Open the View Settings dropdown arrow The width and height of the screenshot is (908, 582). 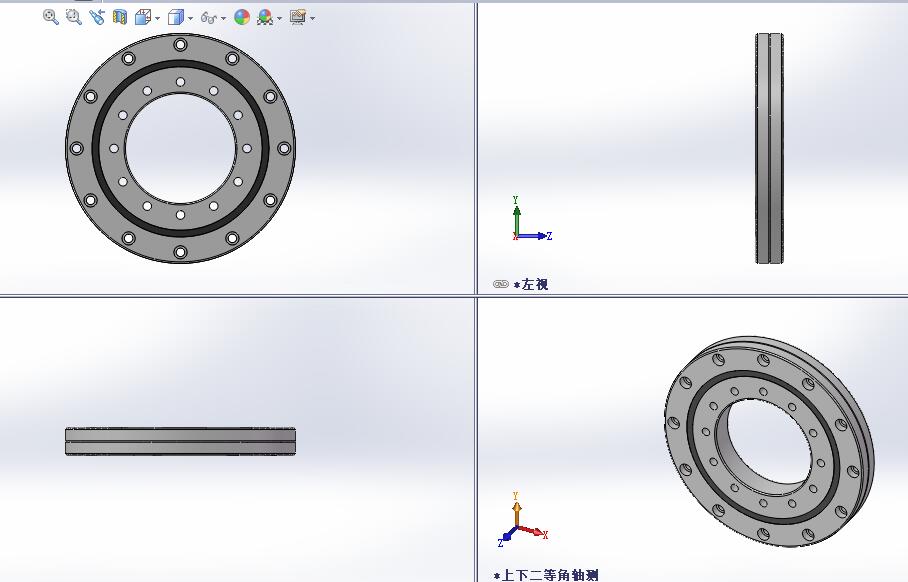313,19
